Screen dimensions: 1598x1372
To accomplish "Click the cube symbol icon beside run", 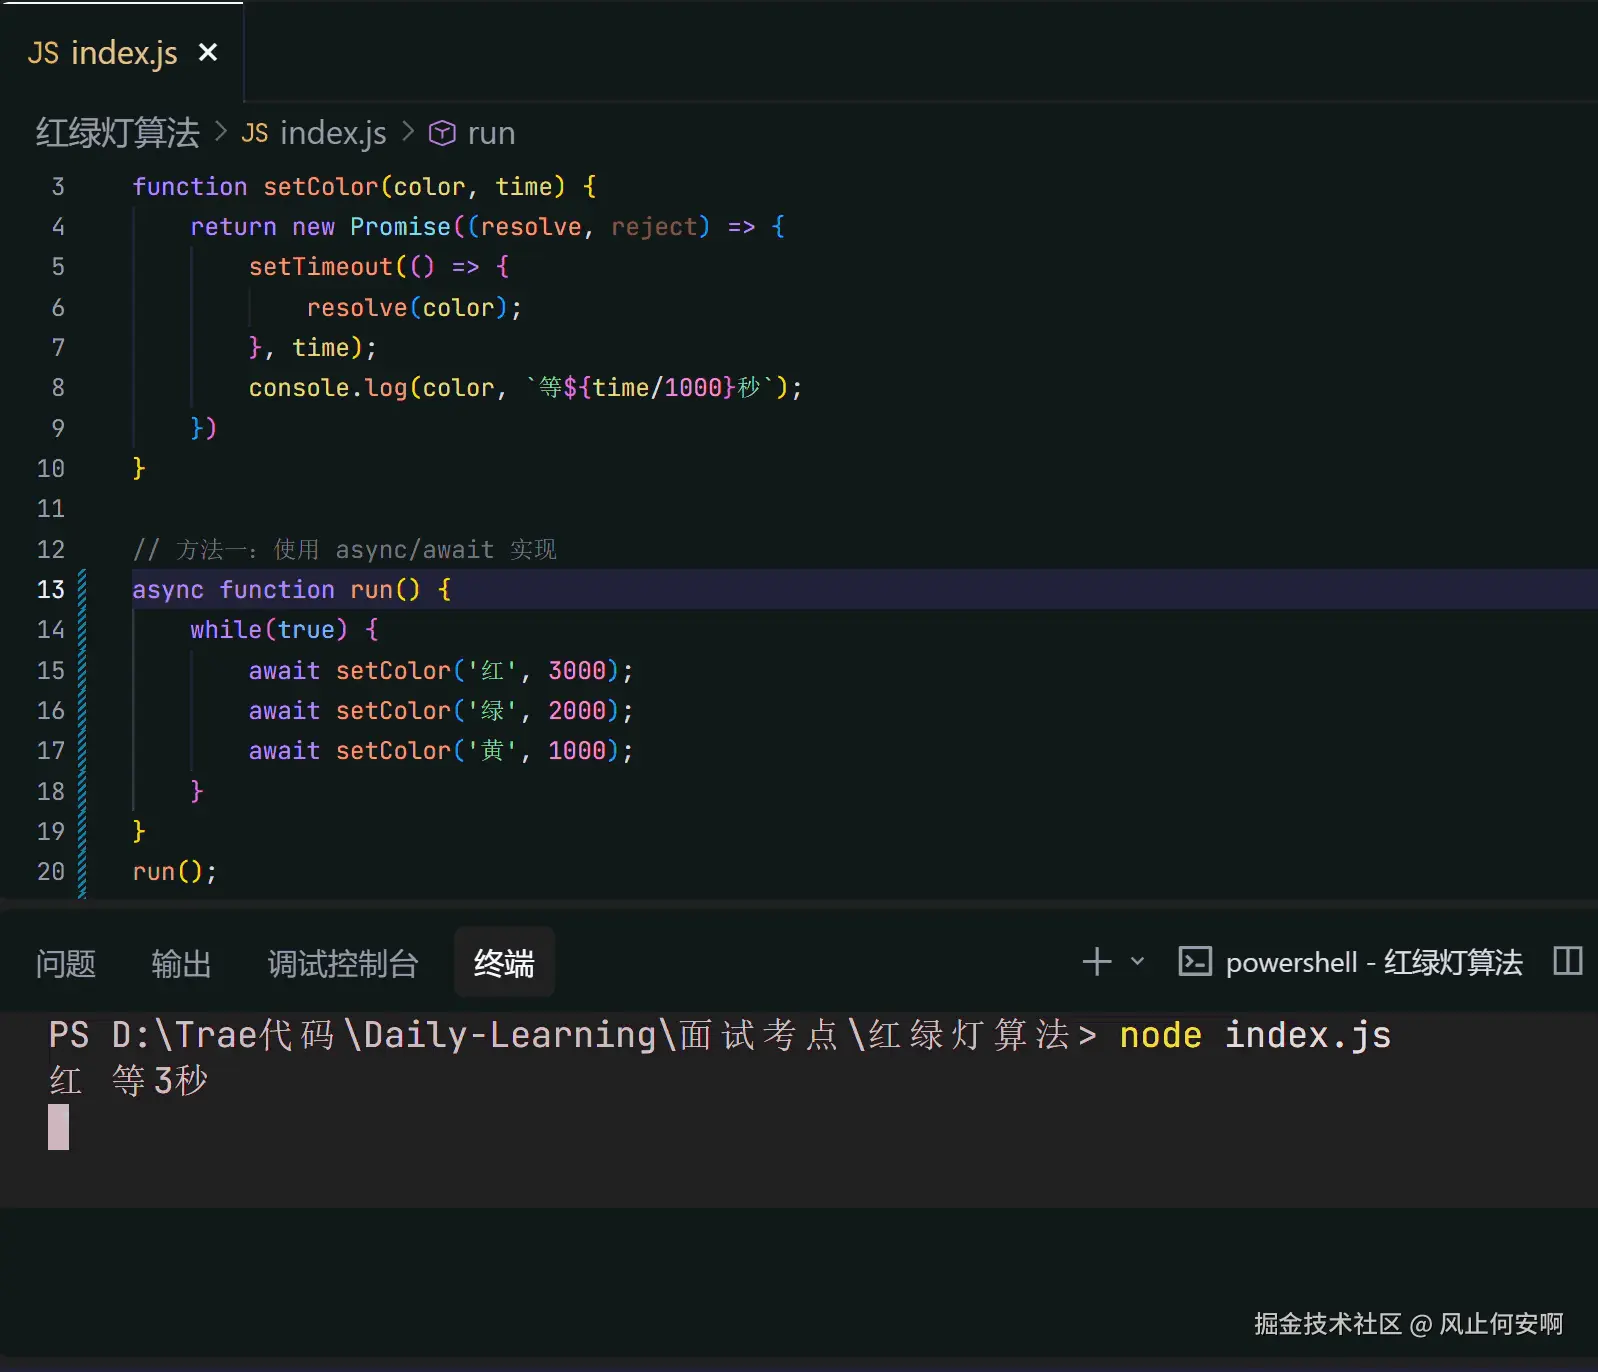I will 442,133.
